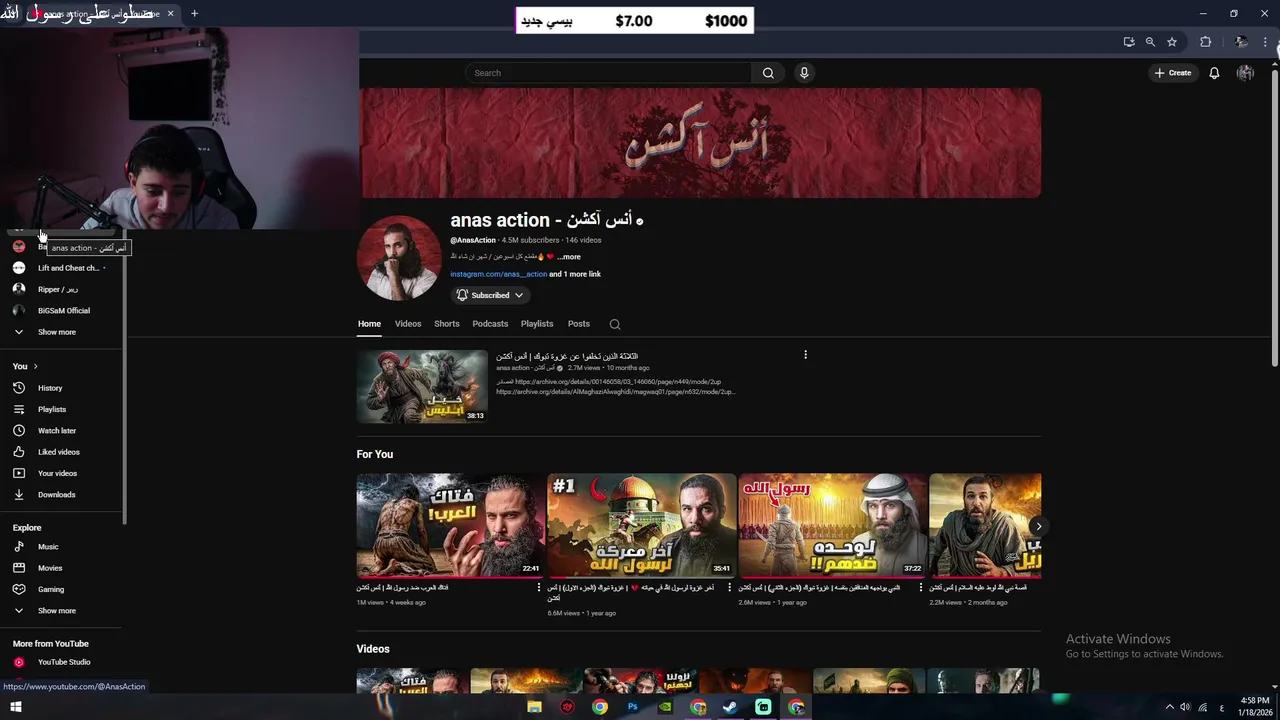Open Steam from the taskbar
This screenshot has height=720, width=1280.
730,707
